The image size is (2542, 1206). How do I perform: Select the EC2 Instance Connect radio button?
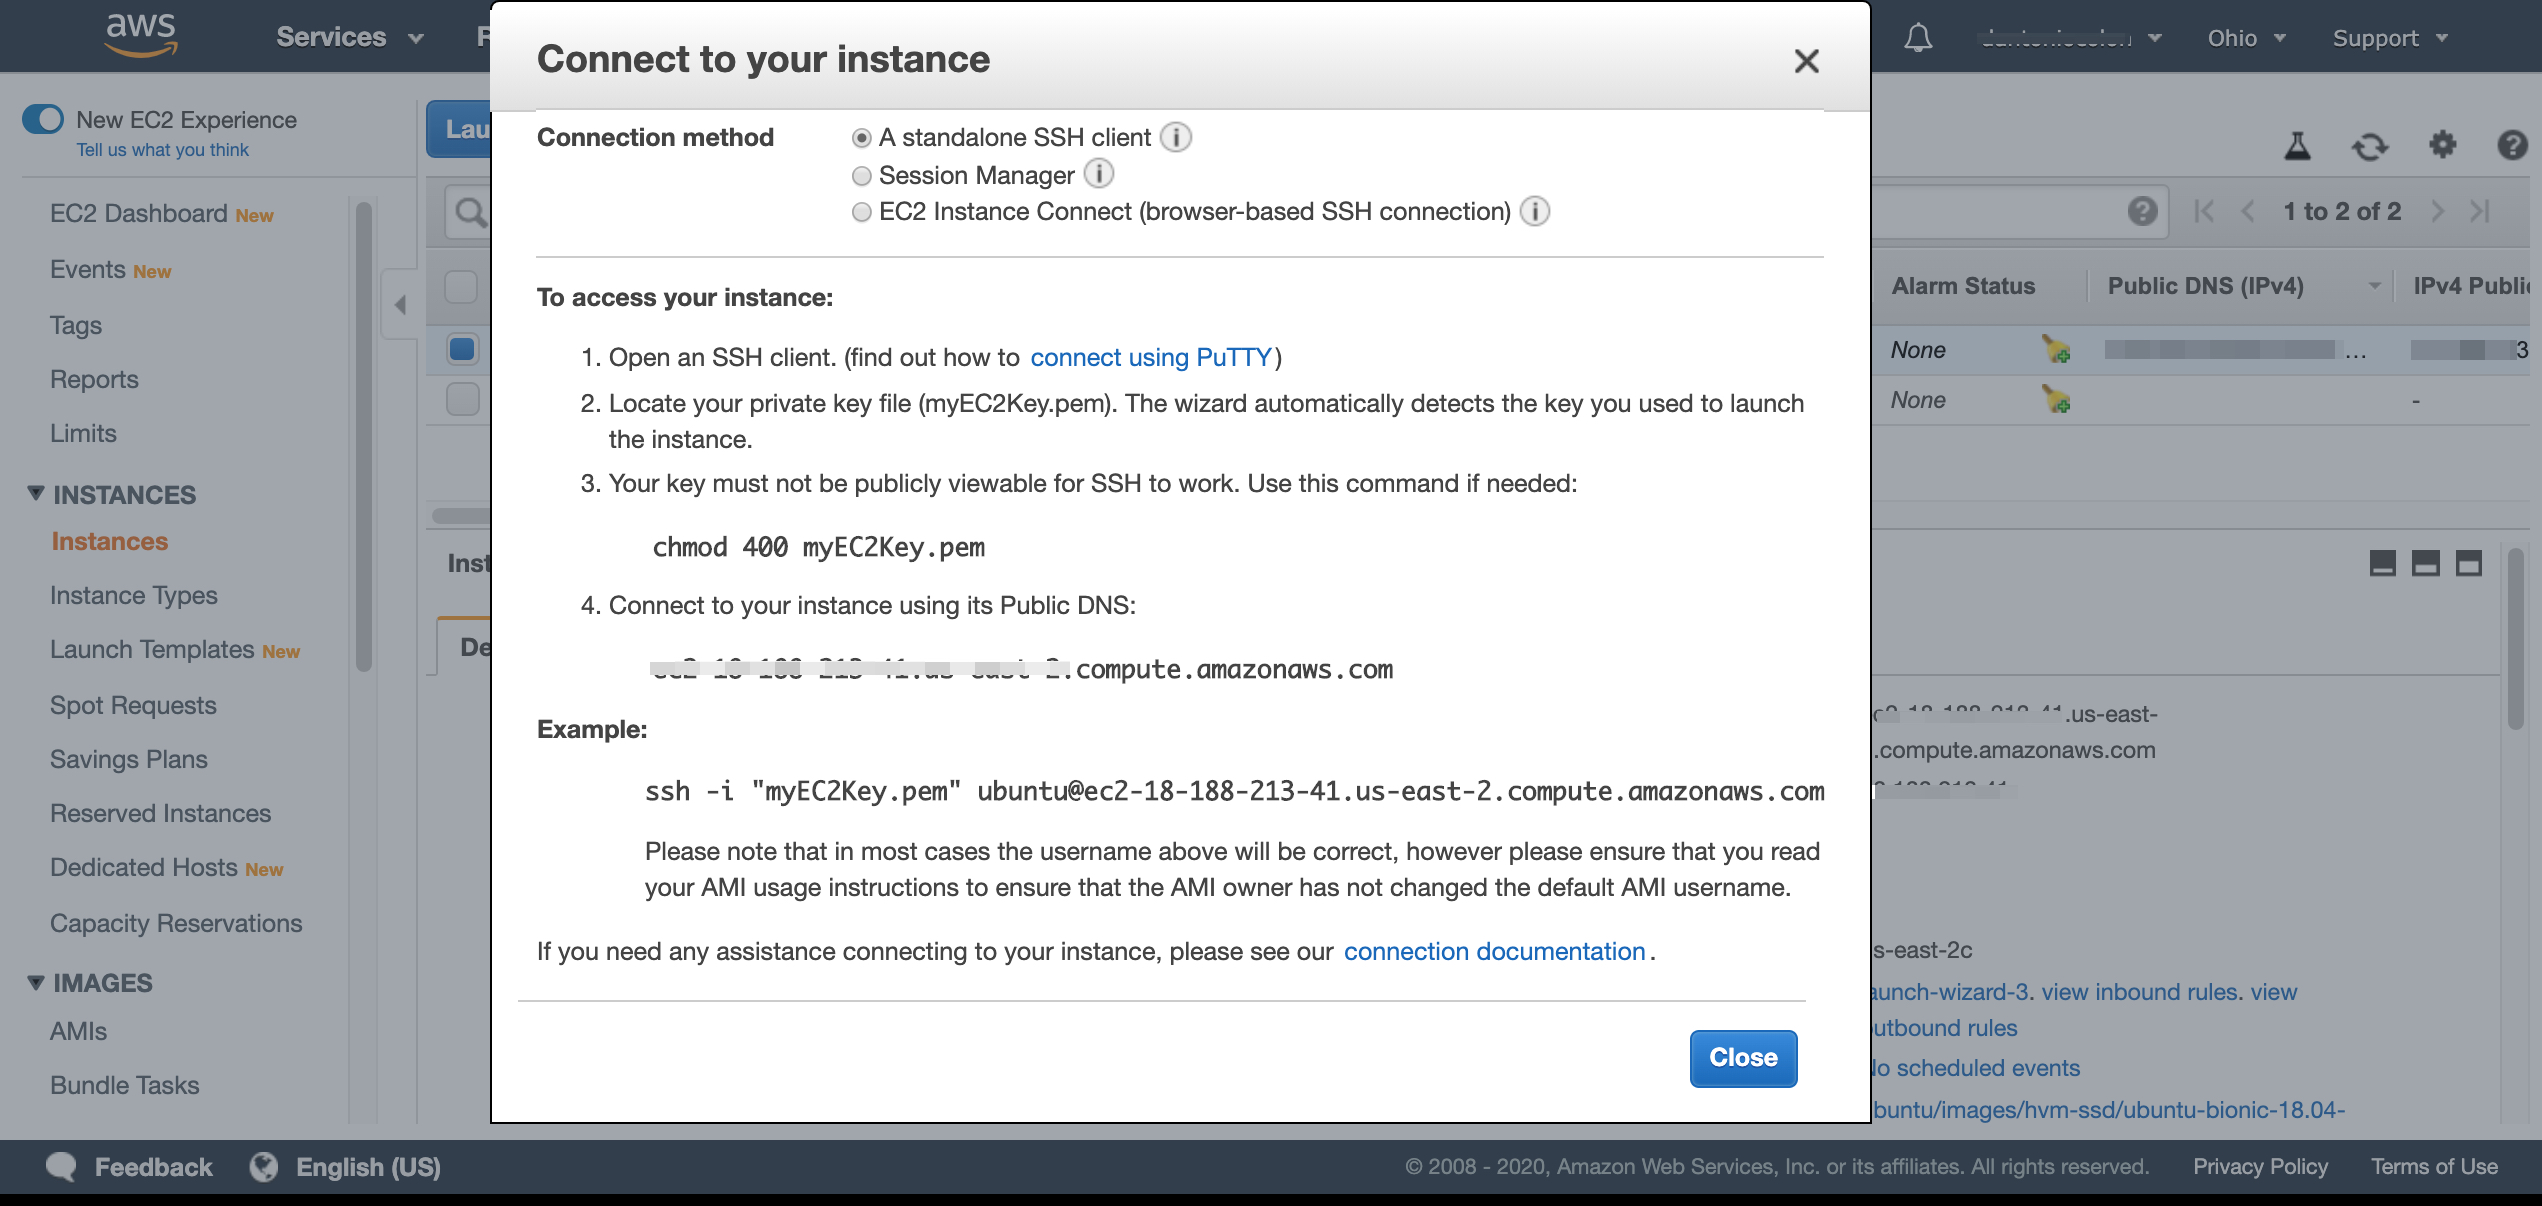coord(861,212)
